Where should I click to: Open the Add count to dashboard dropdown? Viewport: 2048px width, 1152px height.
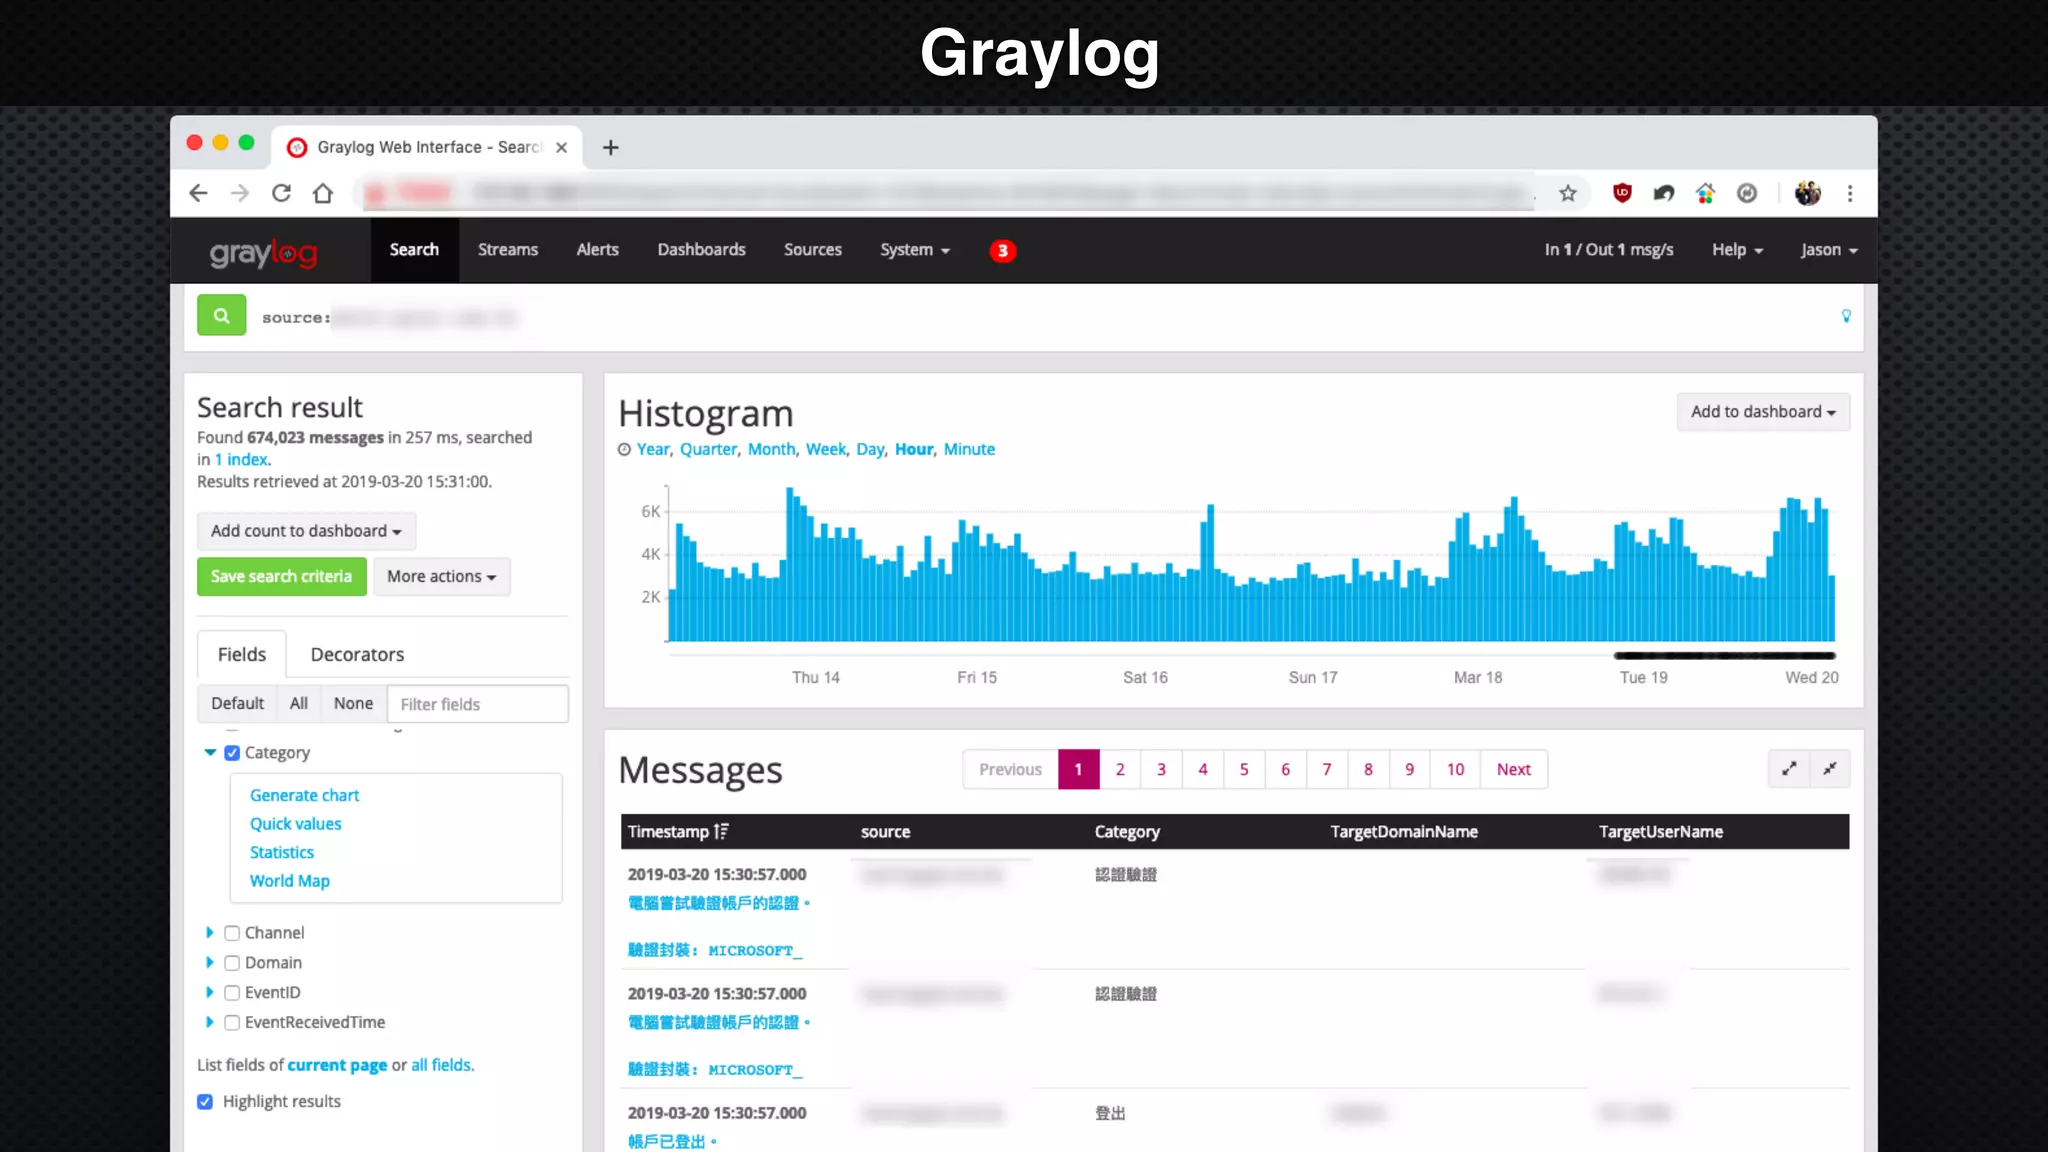point(306,531)
